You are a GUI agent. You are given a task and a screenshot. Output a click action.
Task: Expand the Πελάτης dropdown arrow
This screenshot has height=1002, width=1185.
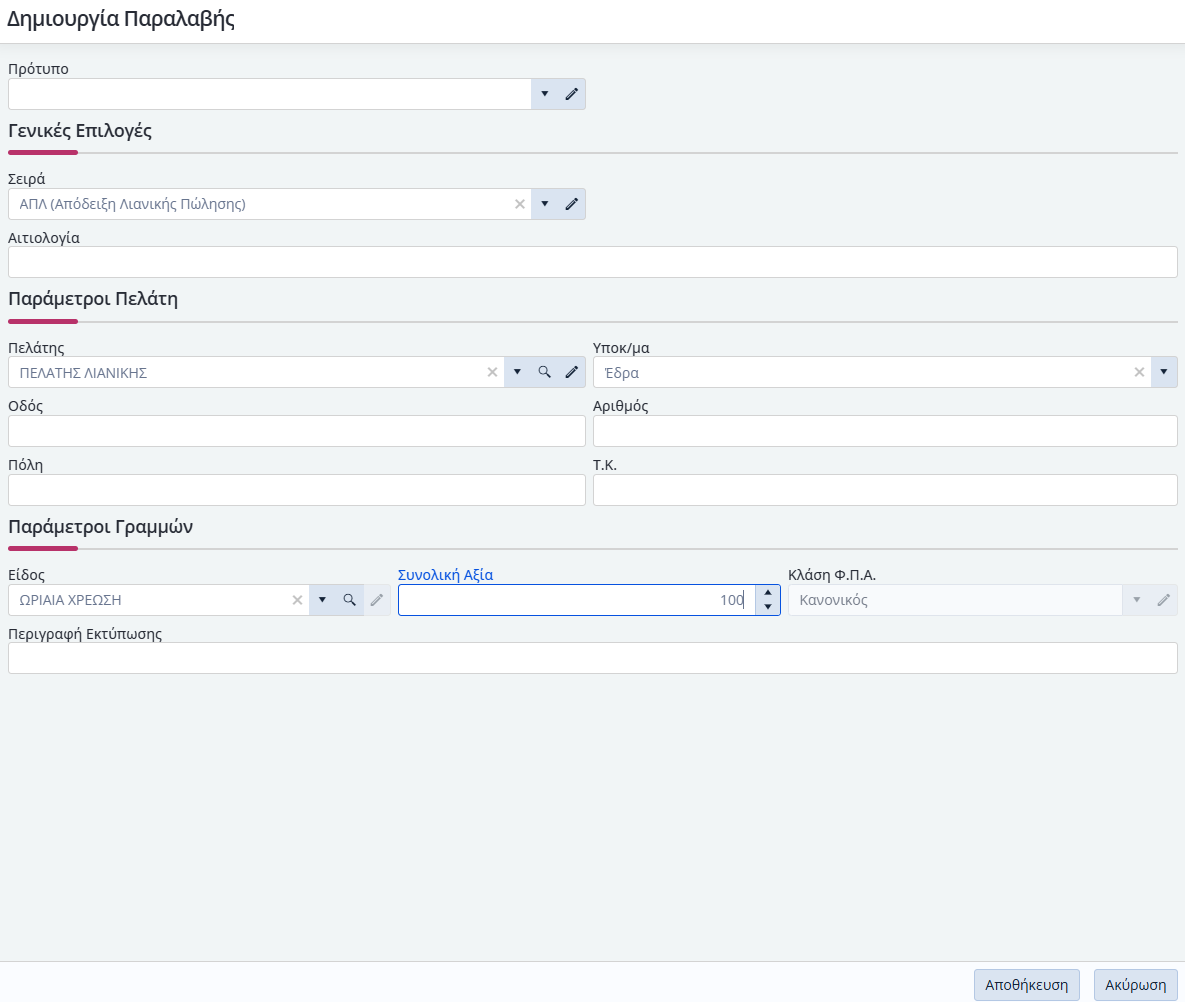point(517,372)
